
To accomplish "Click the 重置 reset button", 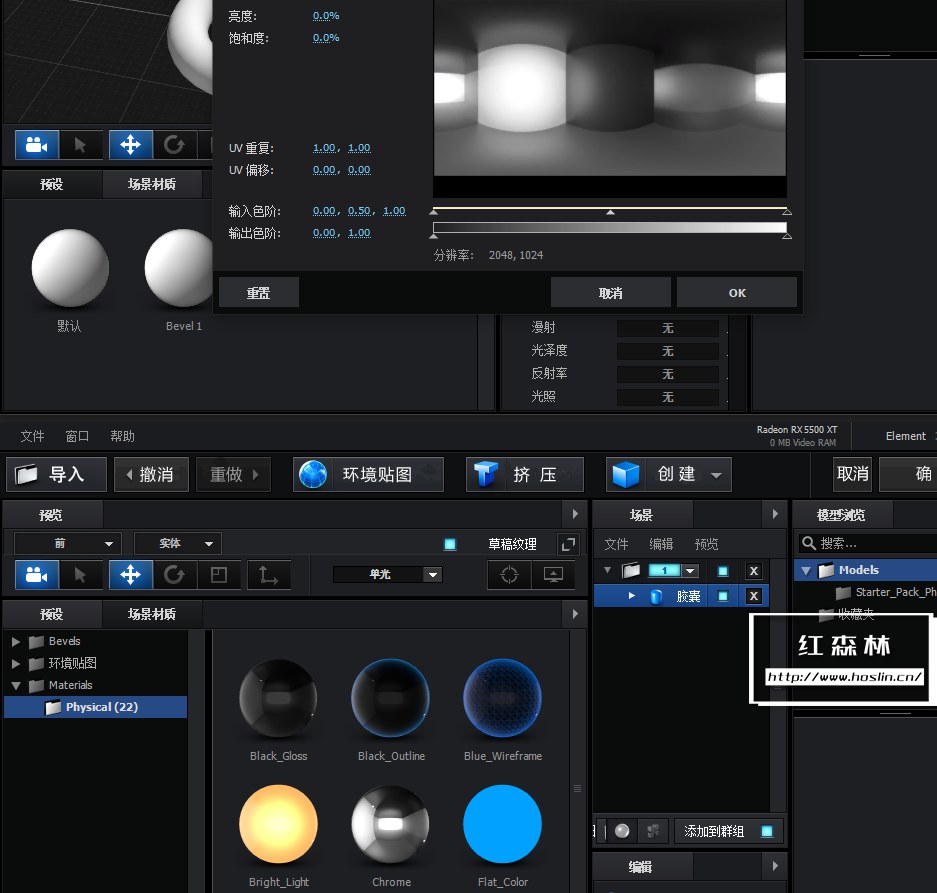I will 258,292.
